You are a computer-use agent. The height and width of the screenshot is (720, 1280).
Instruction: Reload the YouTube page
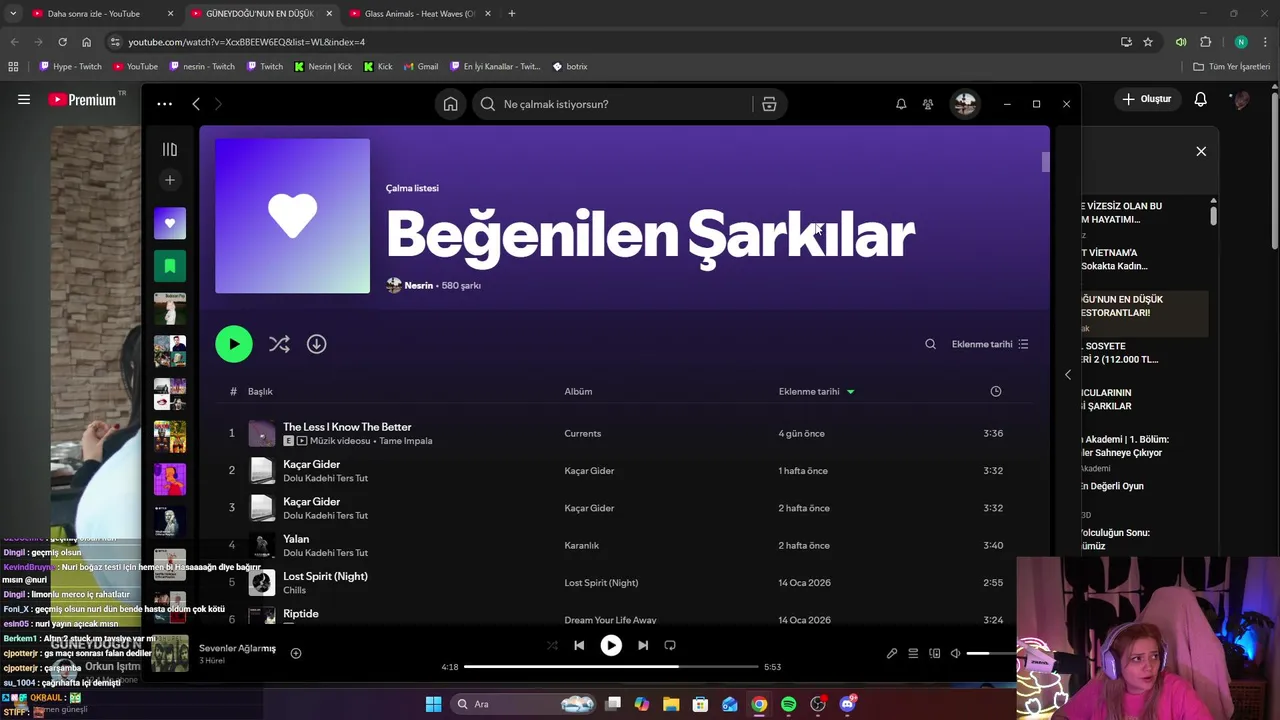click(62, 42)
